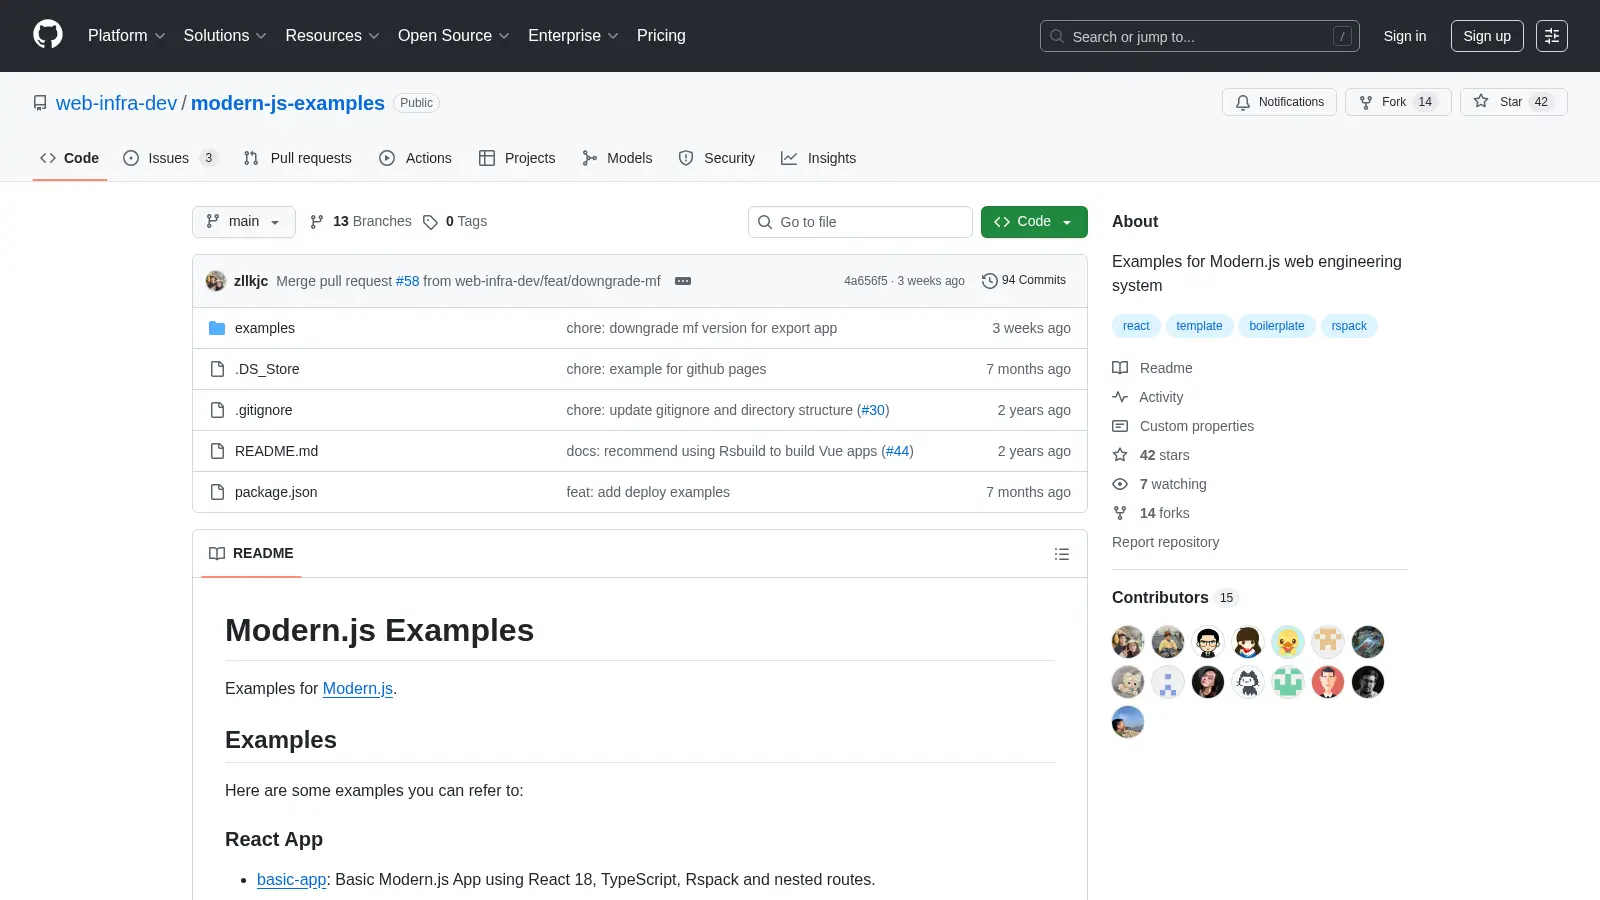Screen dimensions: 1600x900
Task: Click the rspack topic tag
Action: (x=1349, y=326)
